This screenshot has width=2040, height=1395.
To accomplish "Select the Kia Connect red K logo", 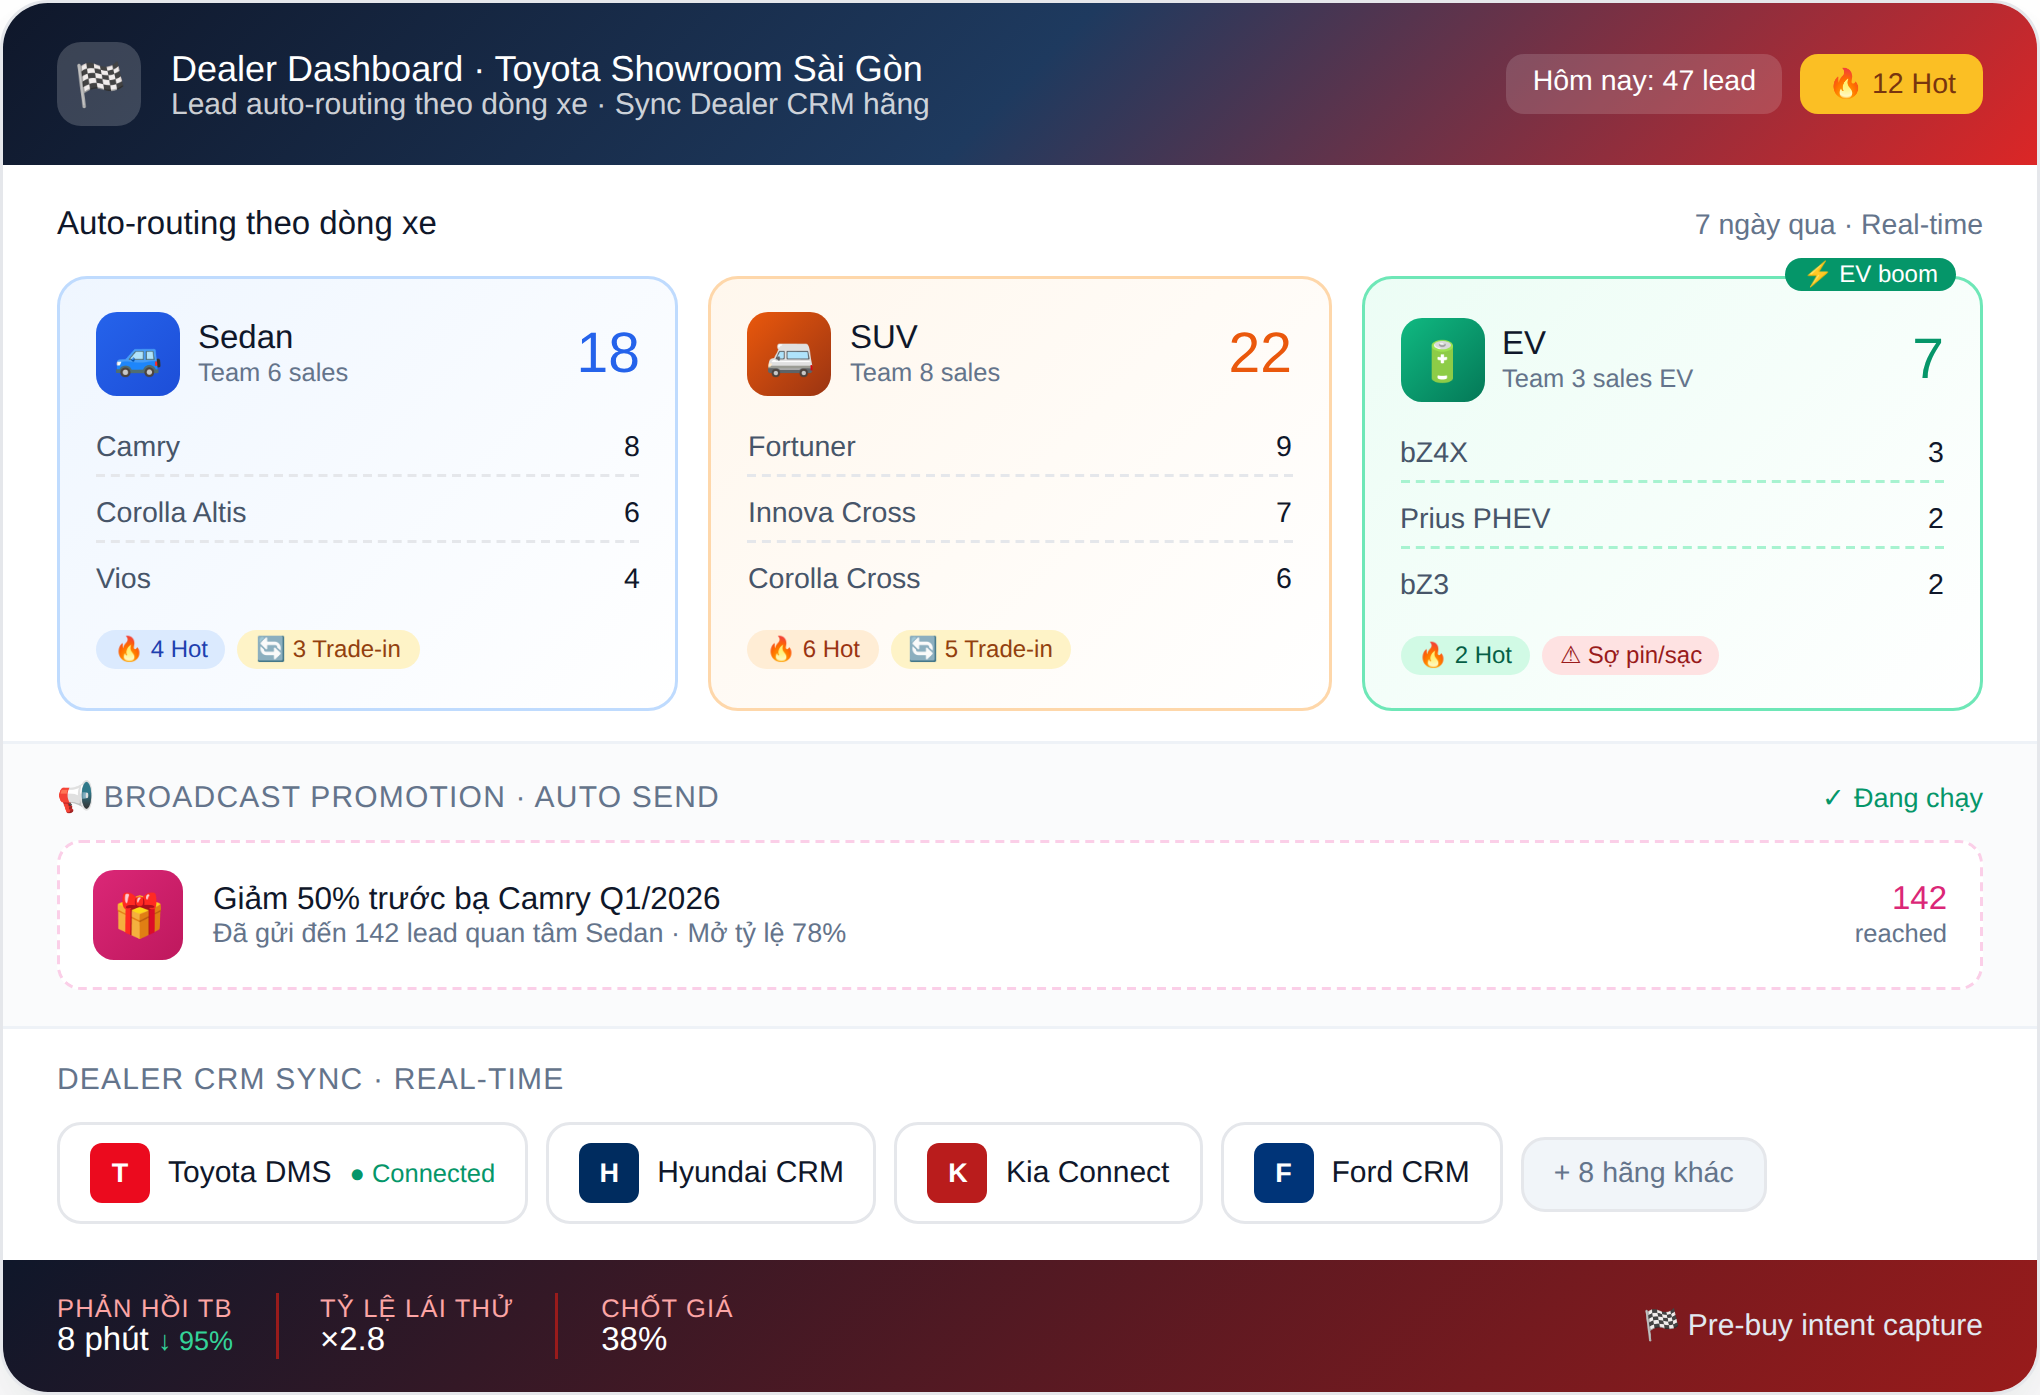I will click(x=957, y=1173).
